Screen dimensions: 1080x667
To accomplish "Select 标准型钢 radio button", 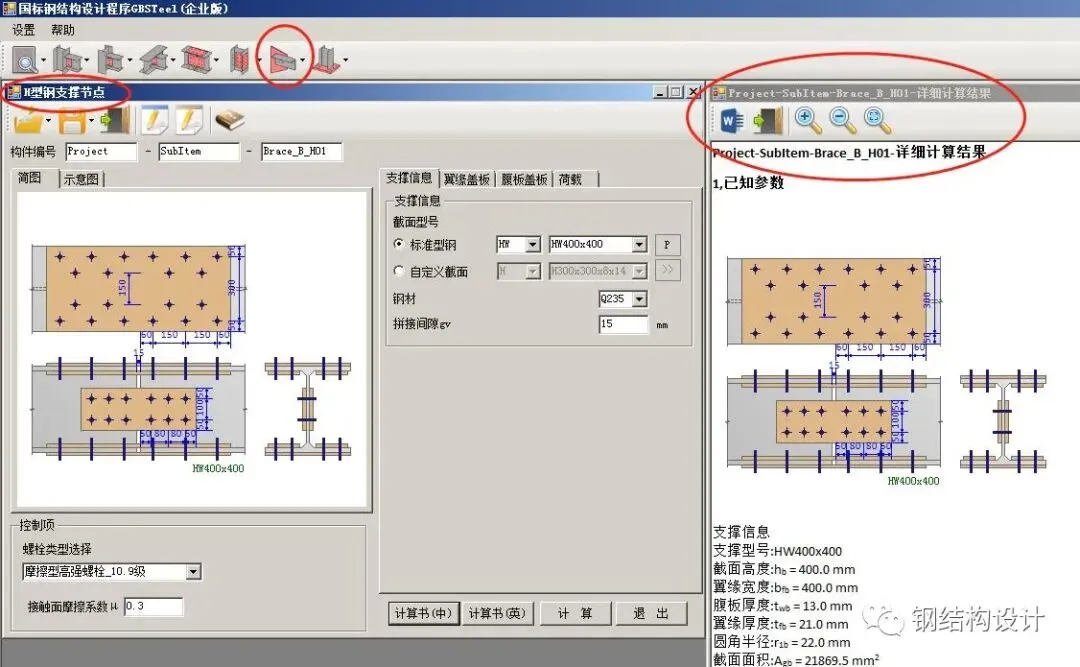I will (x=399, y=244).
